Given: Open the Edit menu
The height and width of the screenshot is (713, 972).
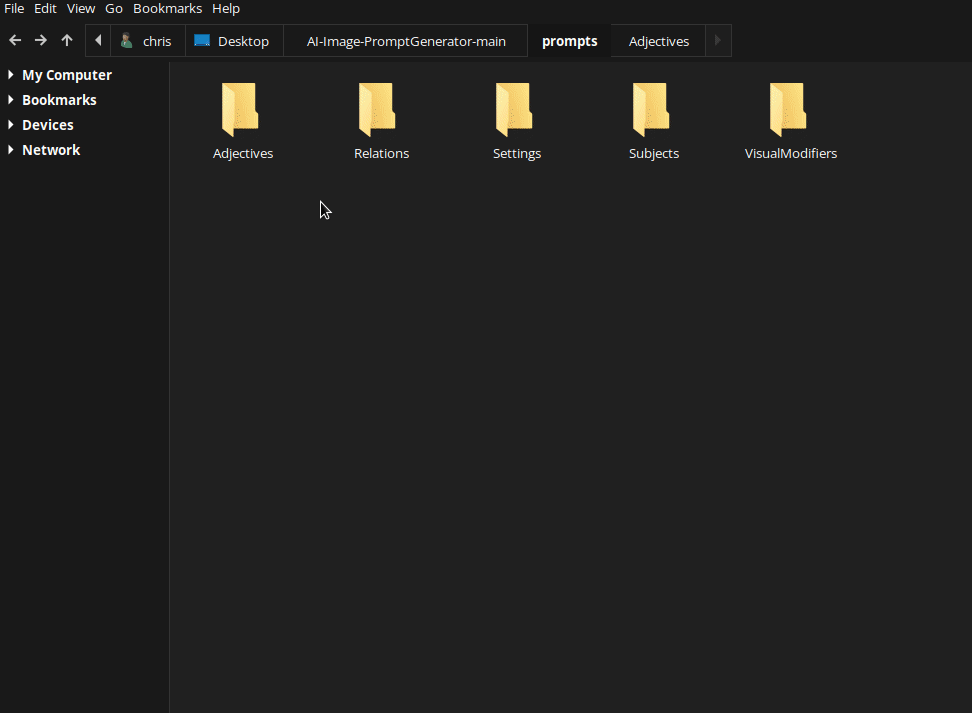Looking at the screenshot, I should (x=45, y=9).
